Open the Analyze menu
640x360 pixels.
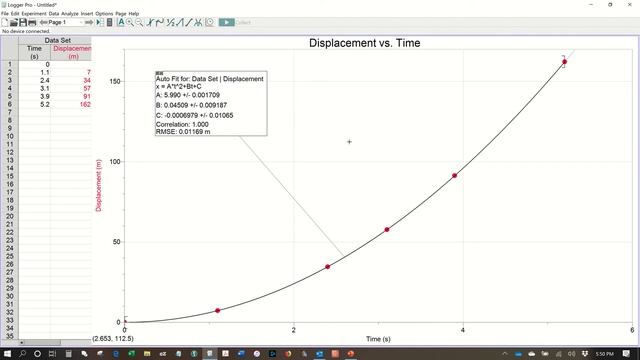tap(70, 13)
